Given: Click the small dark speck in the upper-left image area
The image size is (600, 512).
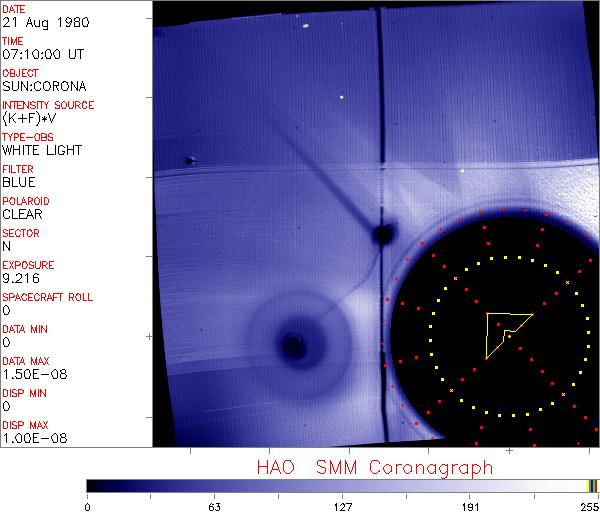Looking at the screenshot, I should coord(190,160).
